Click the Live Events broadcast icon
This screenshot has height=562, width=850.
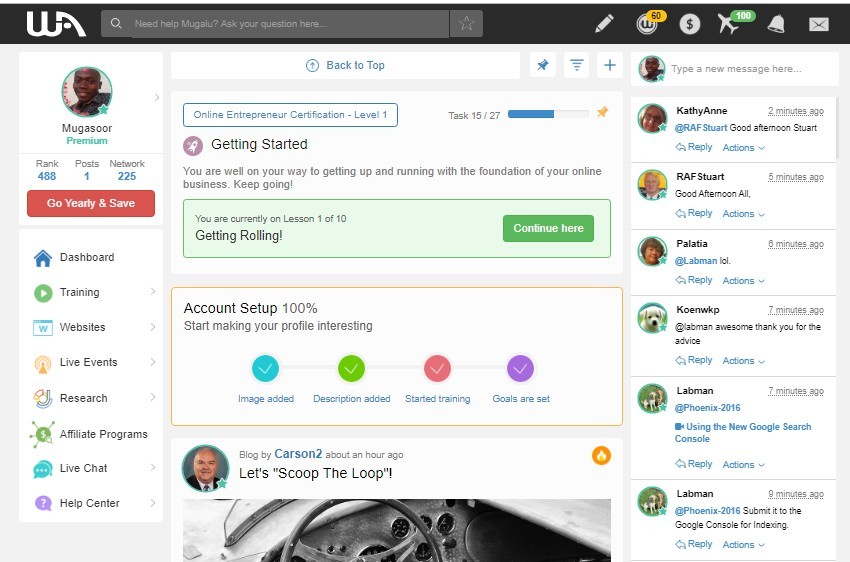click(43, 363)
